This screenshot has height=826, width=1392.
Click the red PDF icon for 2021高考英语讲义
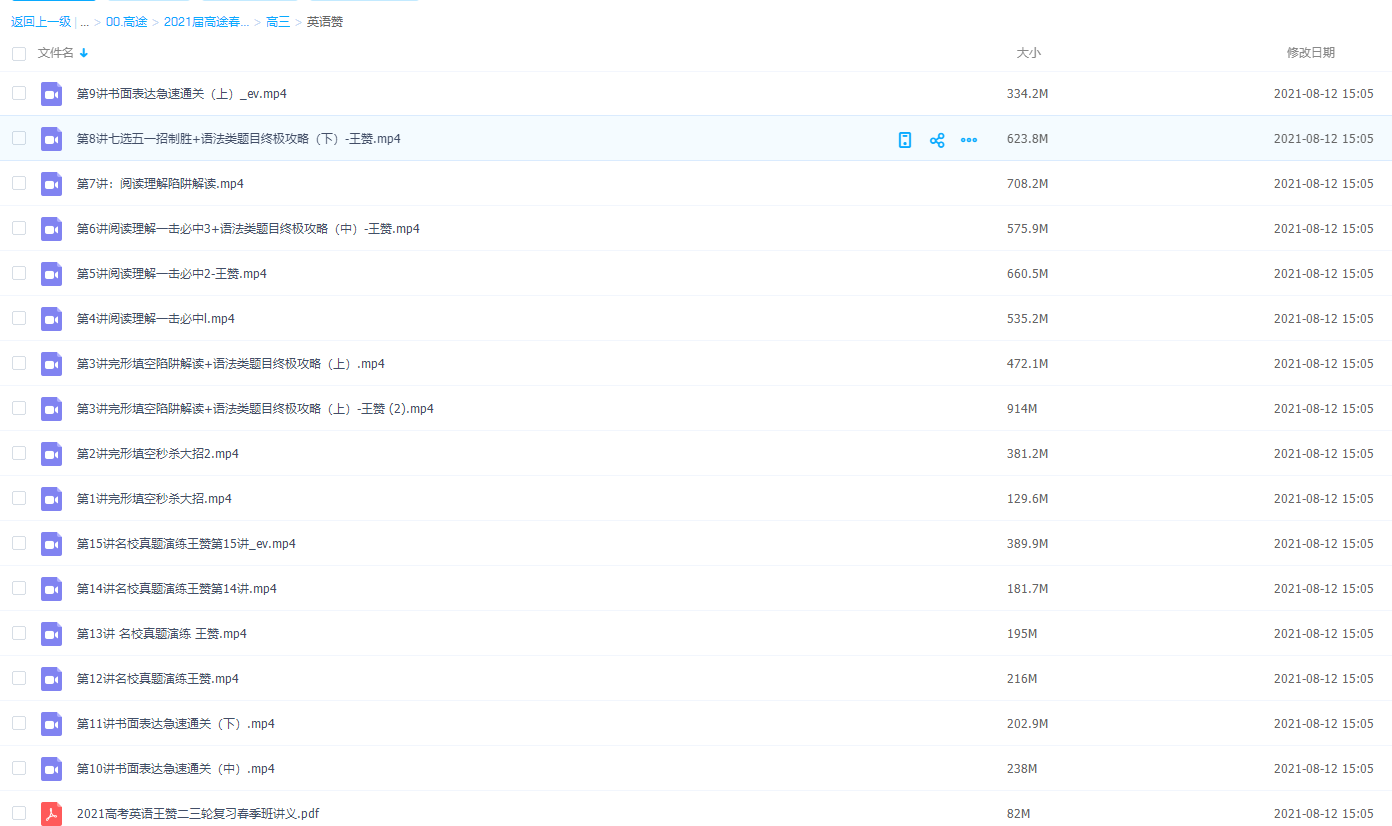point(51,814)
